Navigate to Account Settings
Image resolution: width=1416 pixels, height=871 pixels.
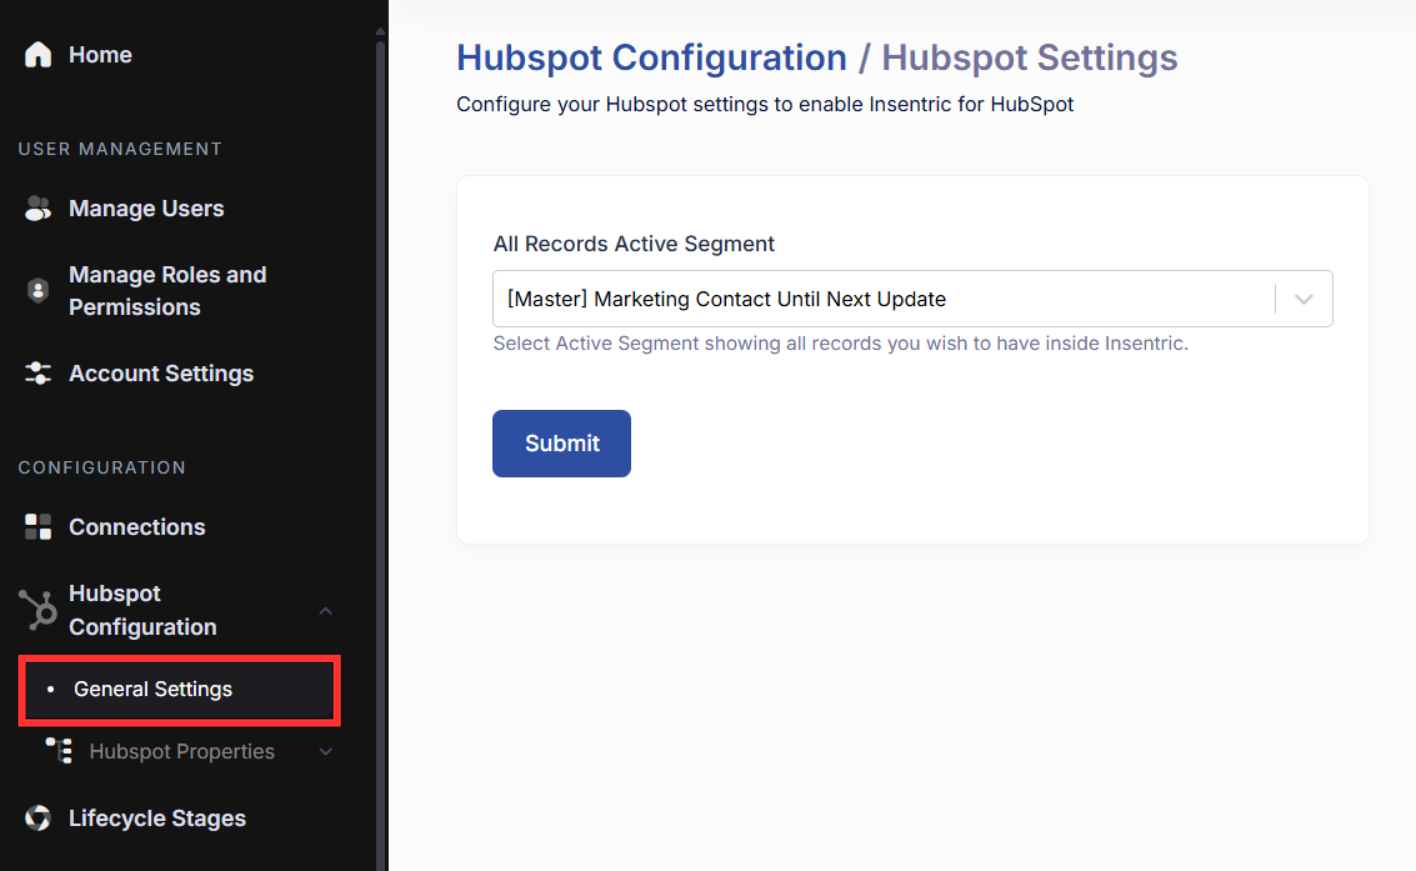coord(161,373)
